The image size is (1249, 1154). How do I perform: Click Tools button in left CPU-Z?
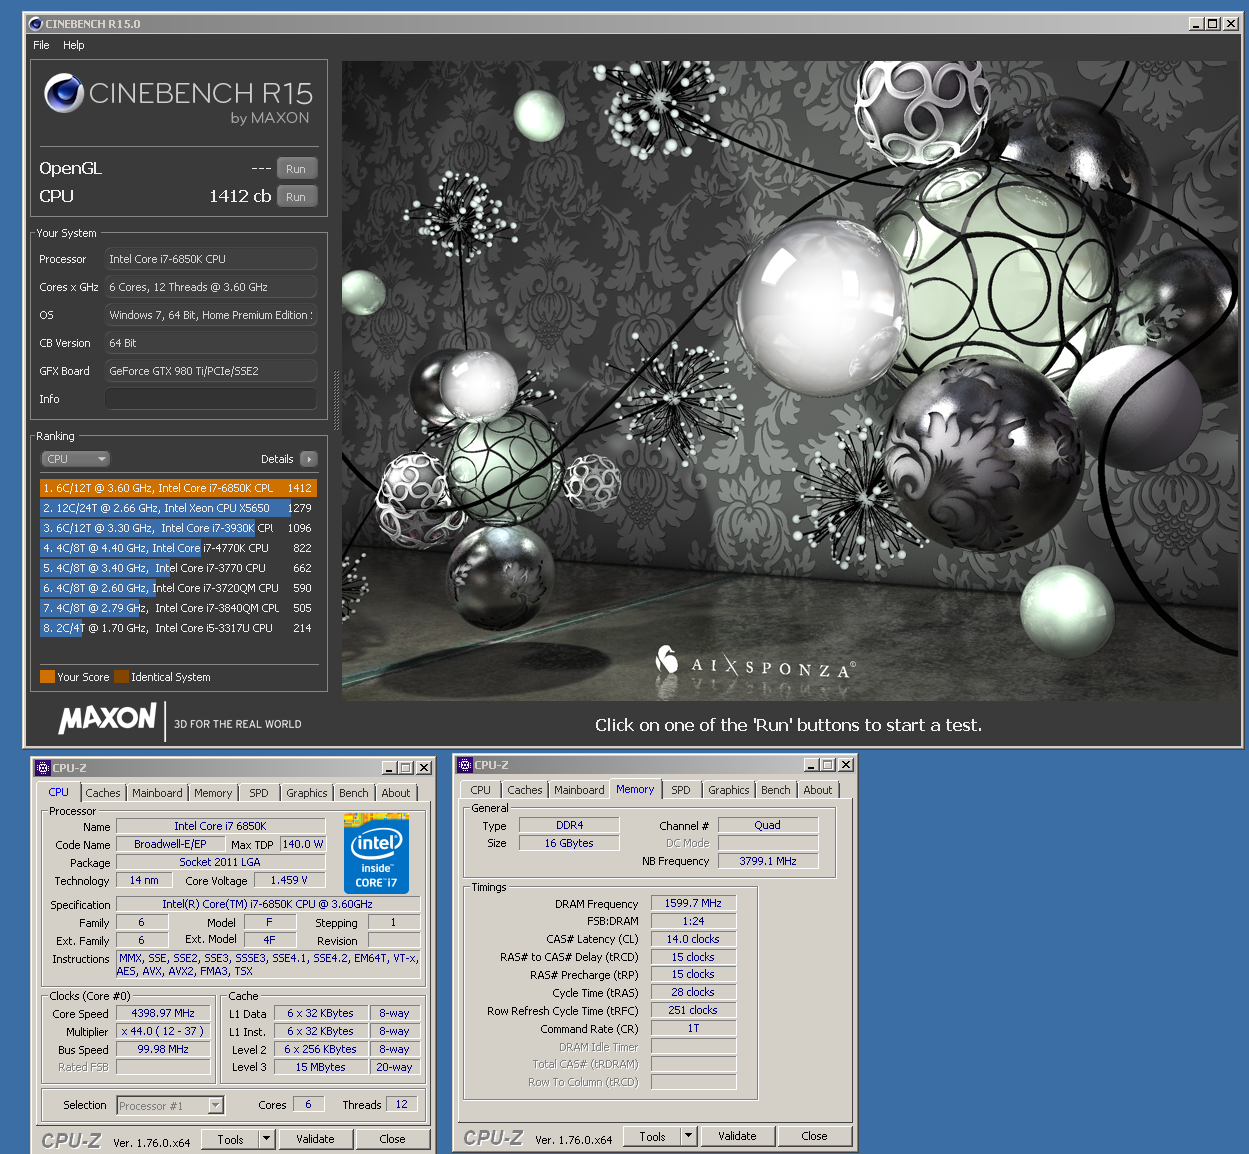[231, 1139]
